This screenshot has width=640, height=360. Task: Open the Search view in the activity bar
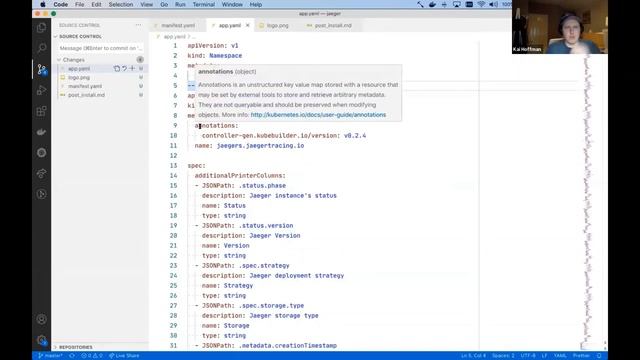pyautogui.click(x=41, y=49)
